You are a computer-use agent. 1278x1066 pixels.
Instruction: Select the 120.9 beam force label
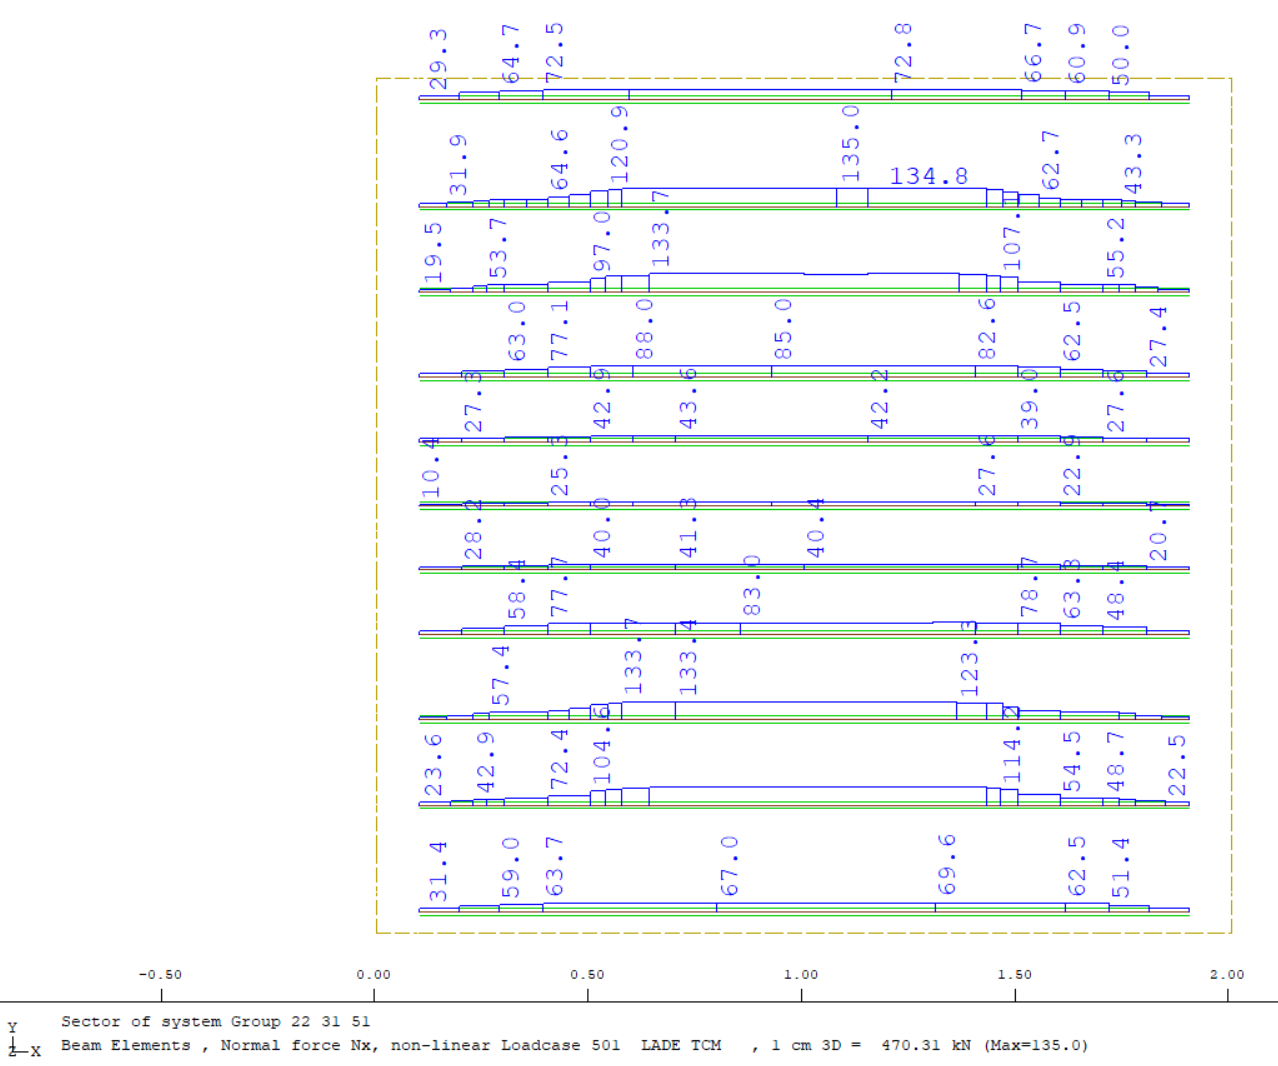[x=620, y=143]
